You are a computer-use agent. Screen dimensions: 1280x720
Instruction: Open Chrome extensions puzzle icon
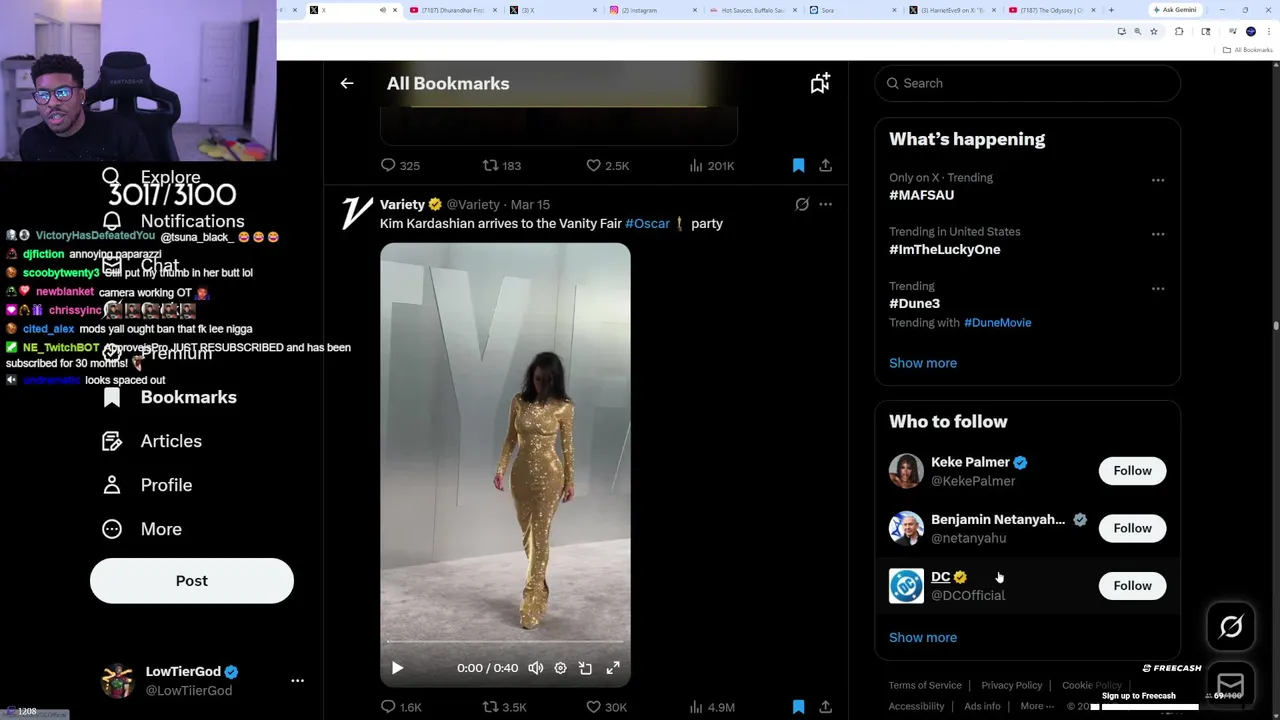(x=1179, y=31)
